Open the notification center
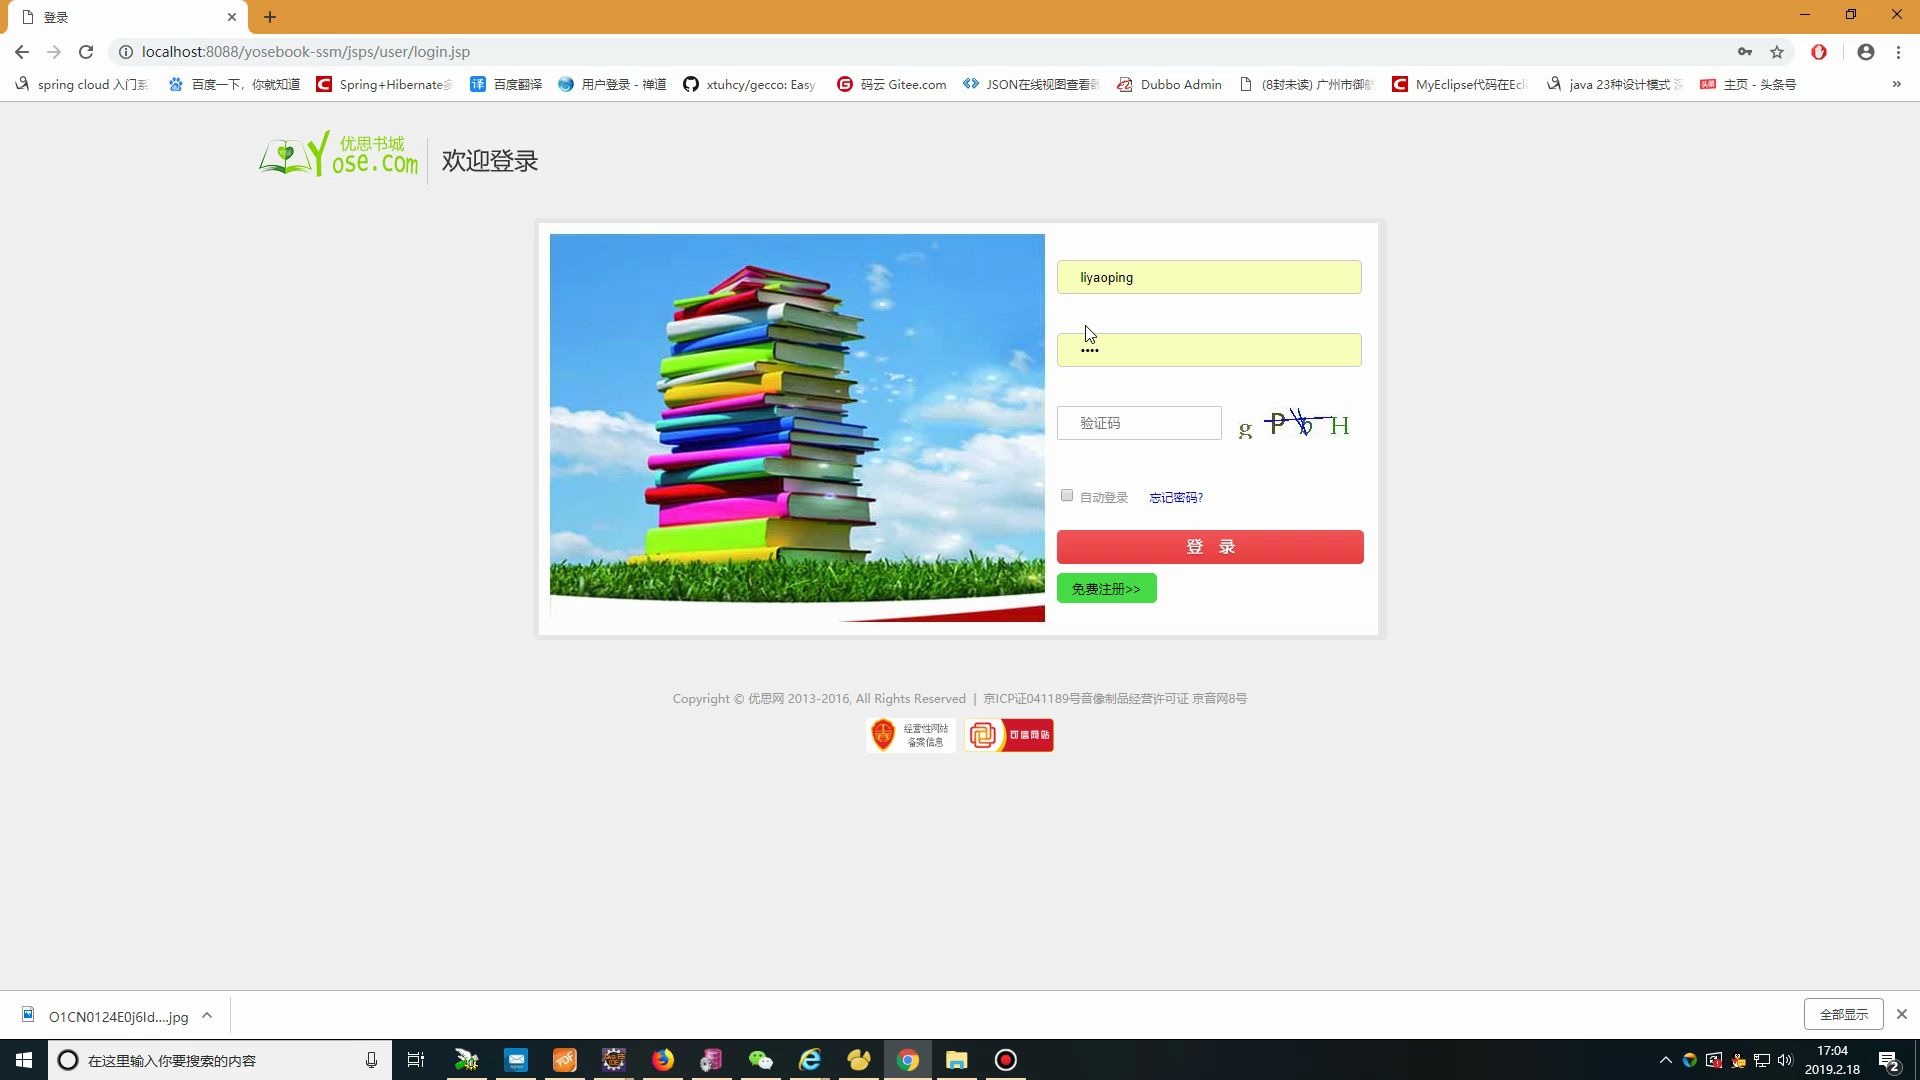 point(1889,1060)
